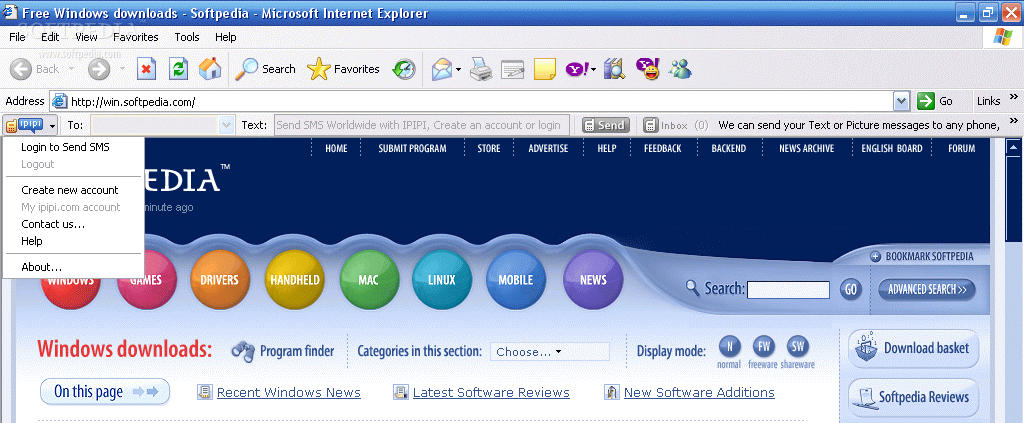
Task: Click the IPIPI Send button
Action: (605, 125)
